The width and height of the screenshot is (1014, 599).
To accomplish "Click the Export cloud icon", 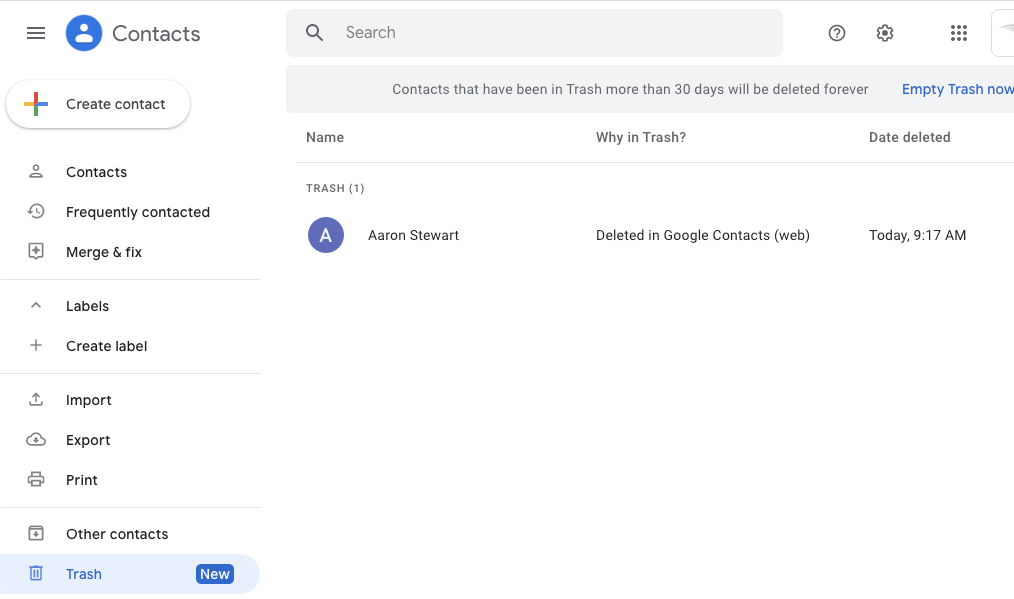I will (x=36, y=439).
